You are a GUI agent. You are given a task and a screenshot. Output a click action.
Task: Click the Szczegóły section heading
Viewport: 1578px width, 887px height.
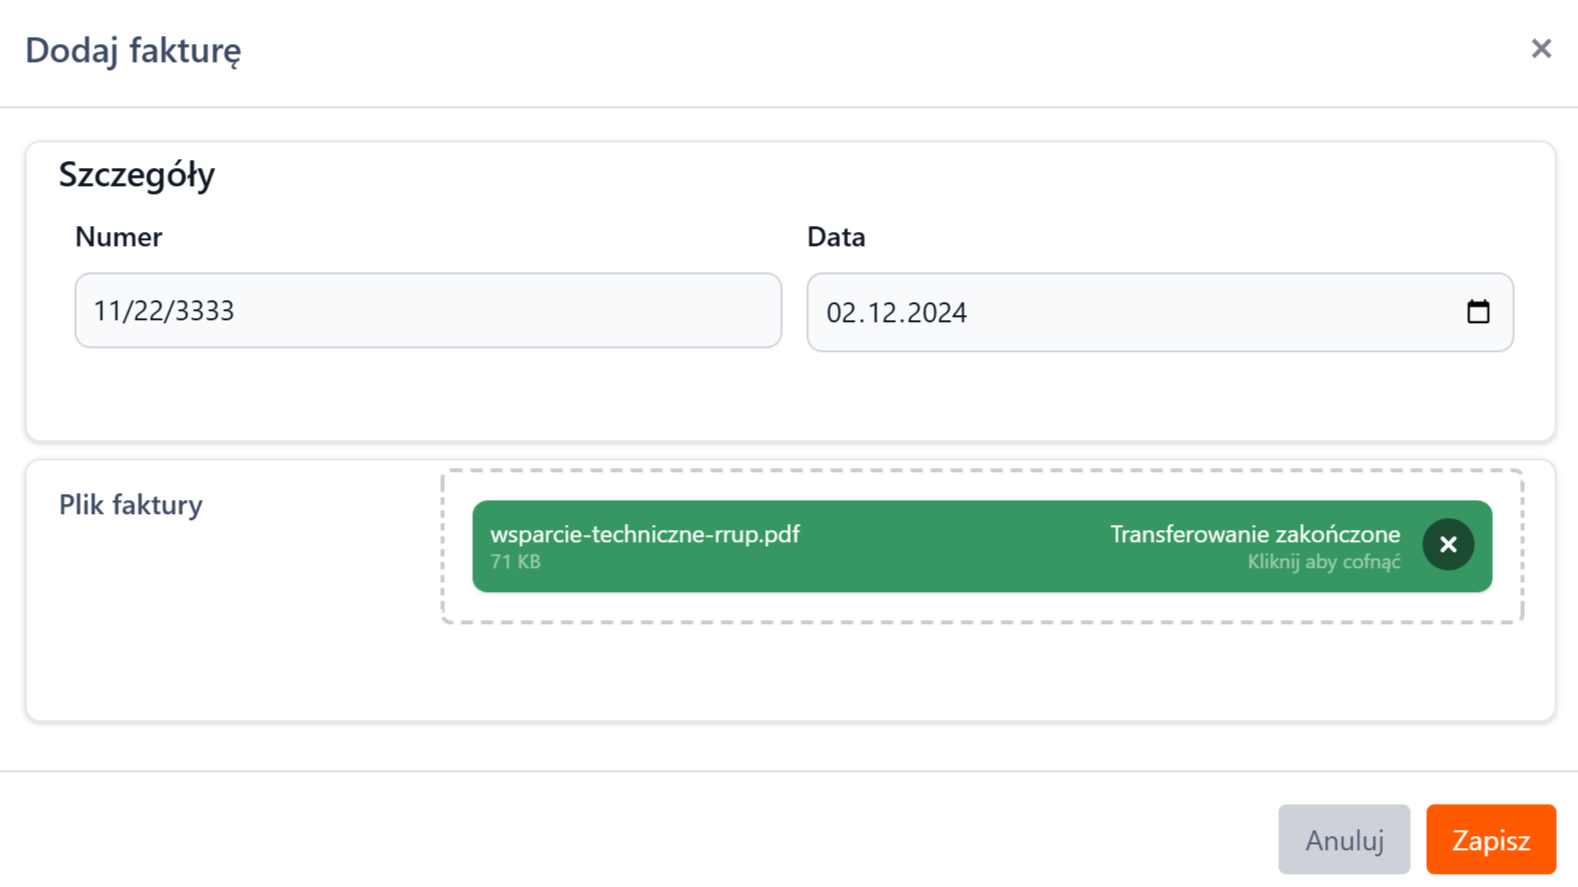coord(137,175)
